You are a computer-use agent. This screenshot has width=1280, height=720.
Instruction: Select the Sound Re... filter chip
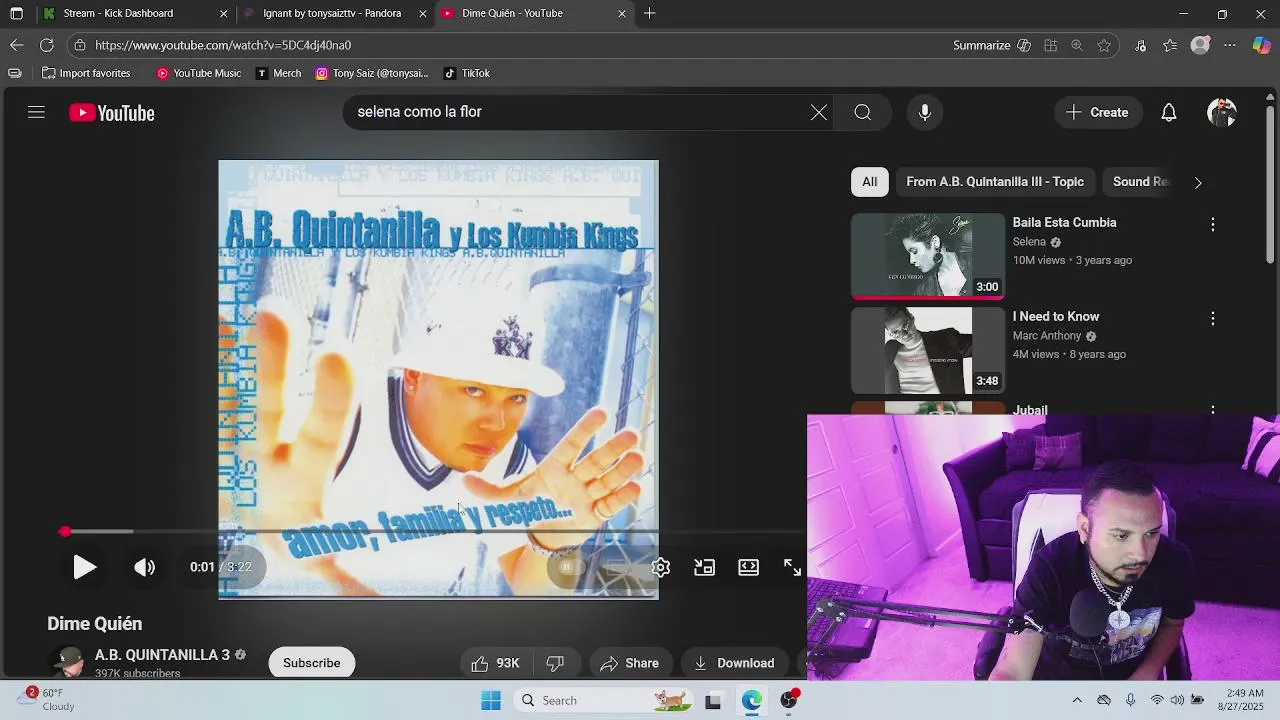[1140, 182]
